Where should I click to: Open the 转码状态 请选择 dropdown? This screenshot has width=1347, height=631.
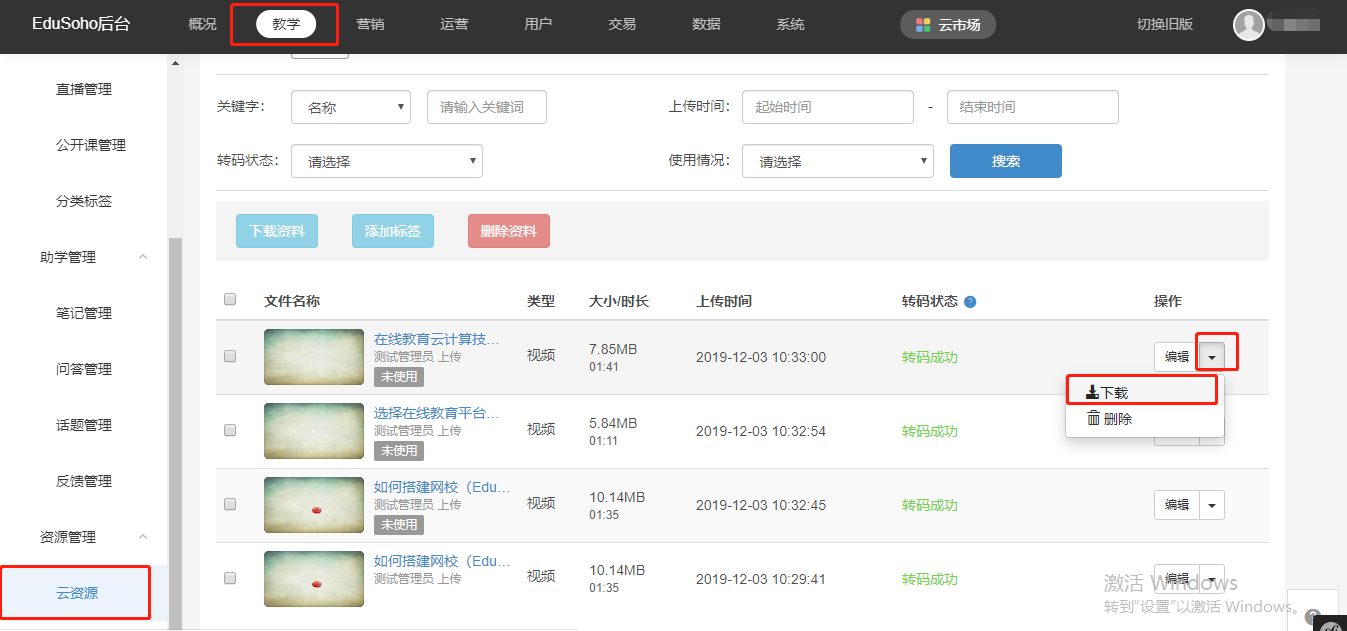tap(386, 161)
